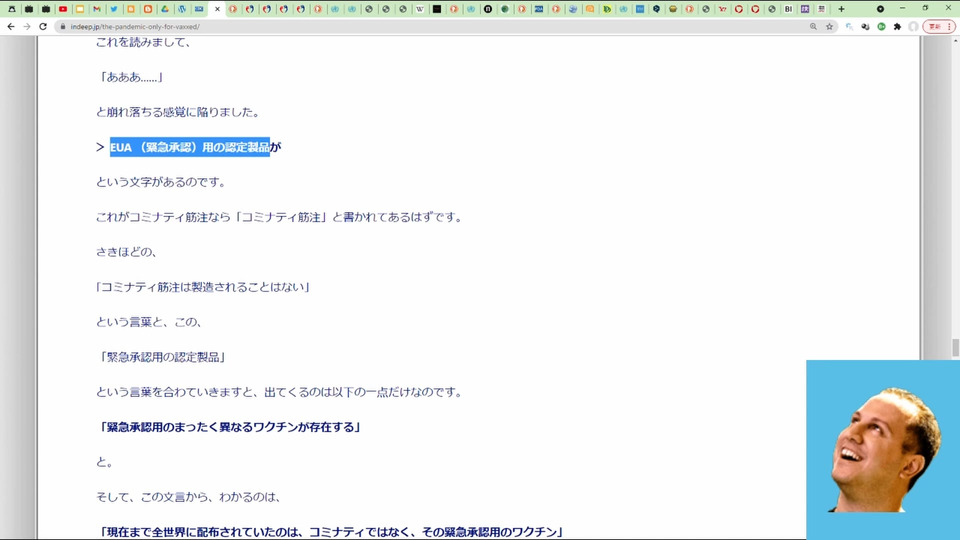This screenshot has width=960, height=540.
Task: Switch to the Gmail tab
Action: [x=97, y=9]
